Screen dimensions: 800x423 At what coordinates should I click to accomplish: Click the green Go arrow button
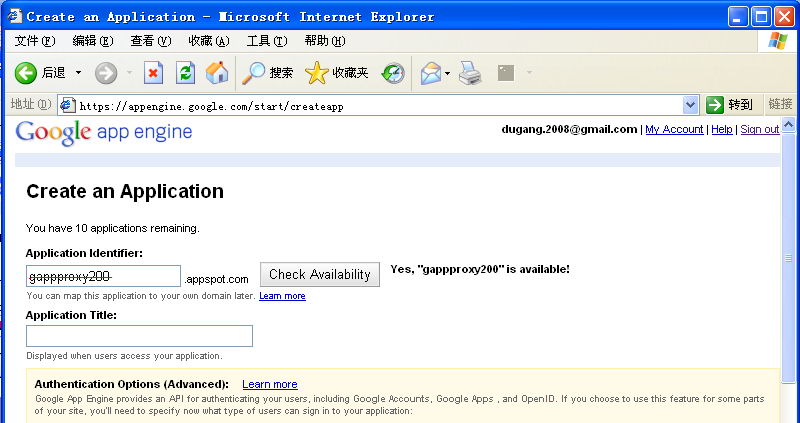click(715, 105)
